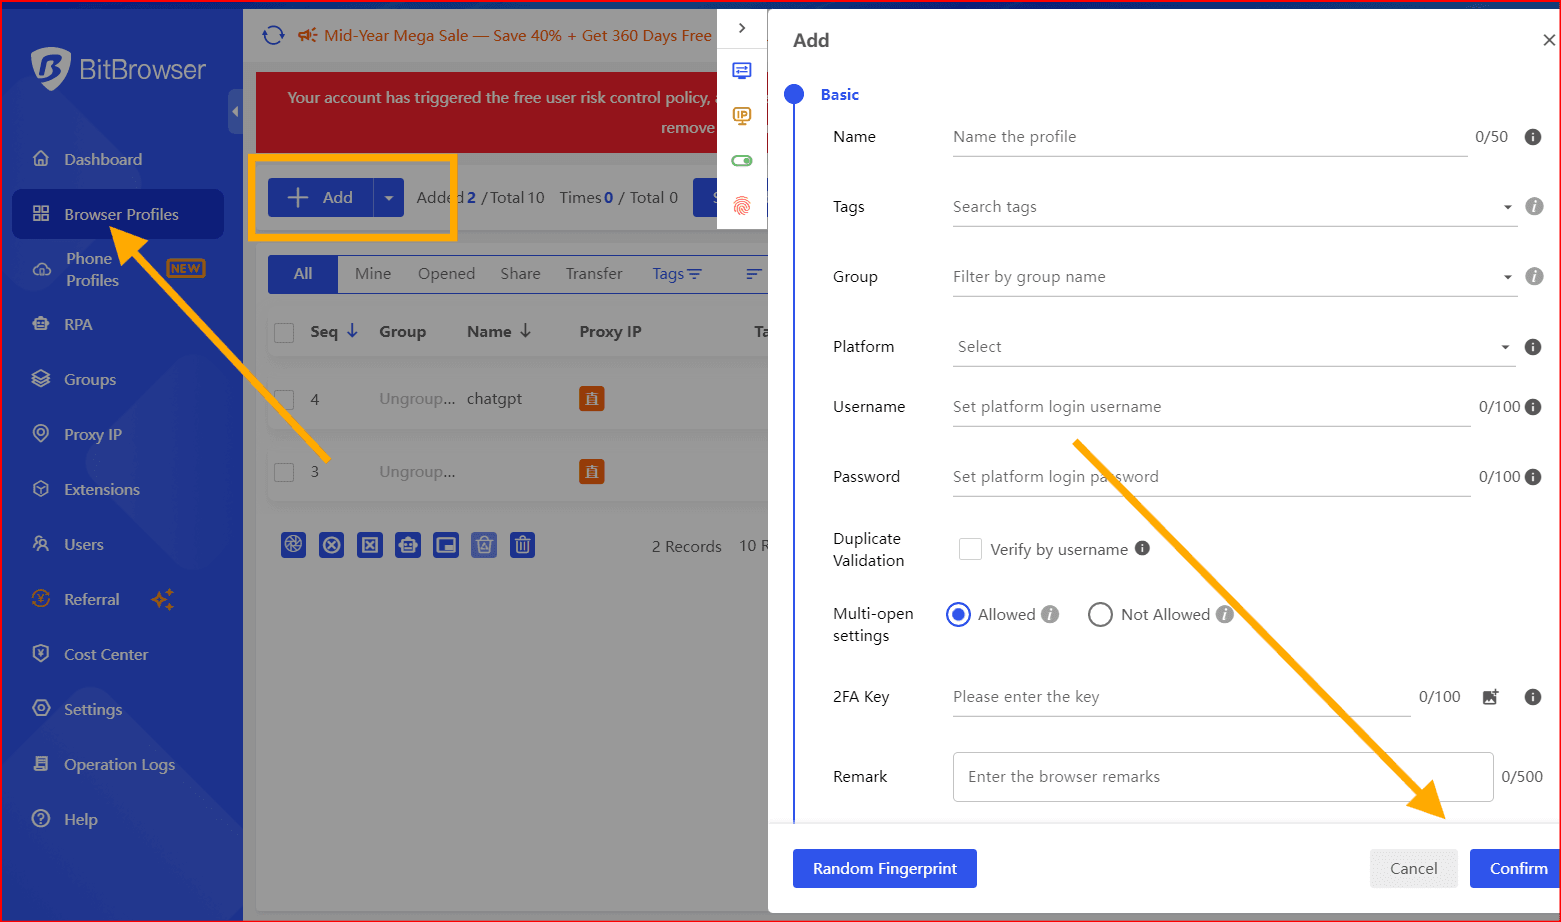
Task: Tick the checkbox for row 3
Action: (x=284, y=472)
